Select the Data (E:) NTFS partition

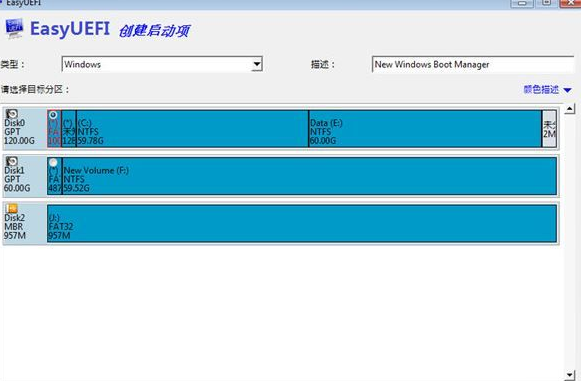(x=425, y=129)
